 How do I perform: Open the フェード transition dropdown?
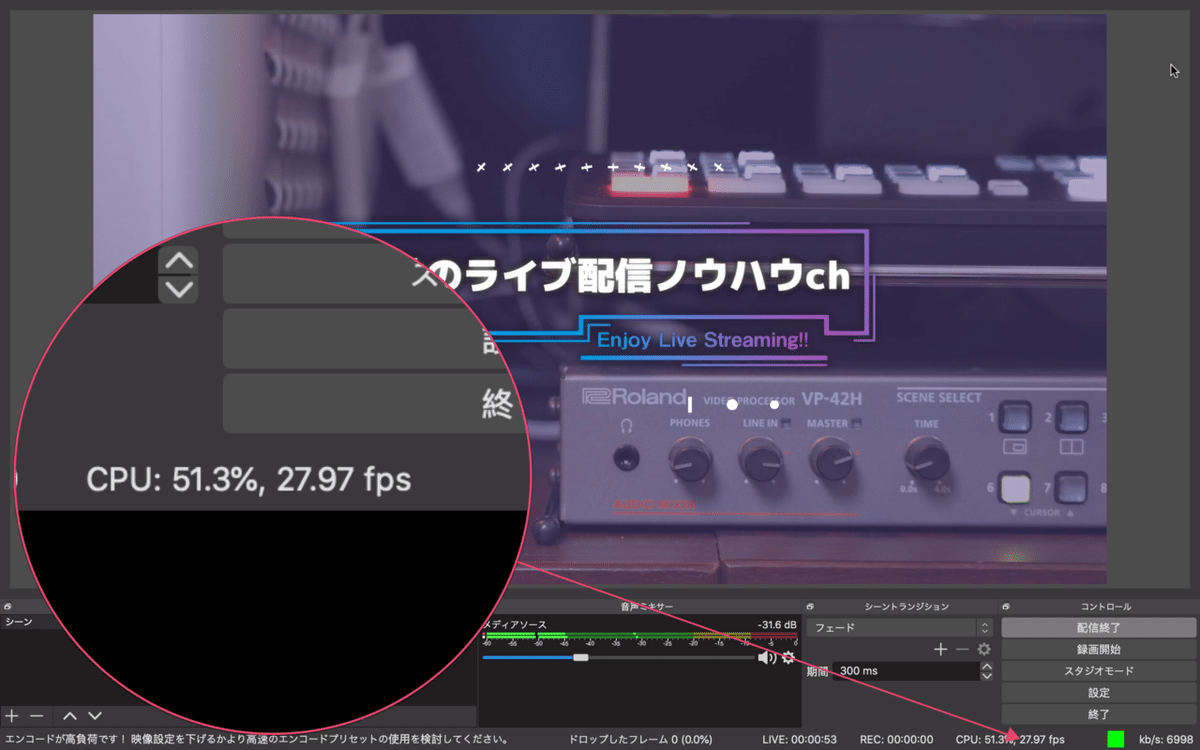890,627
